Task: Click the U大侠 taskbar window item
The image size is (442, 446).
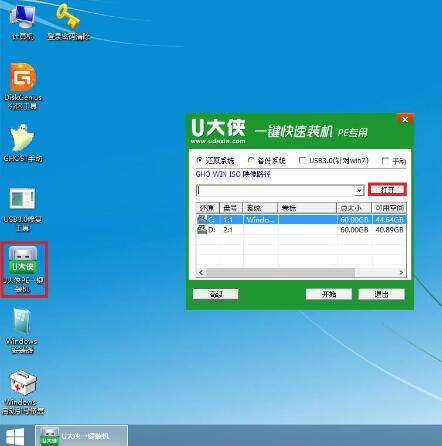Action: point(82,436)
